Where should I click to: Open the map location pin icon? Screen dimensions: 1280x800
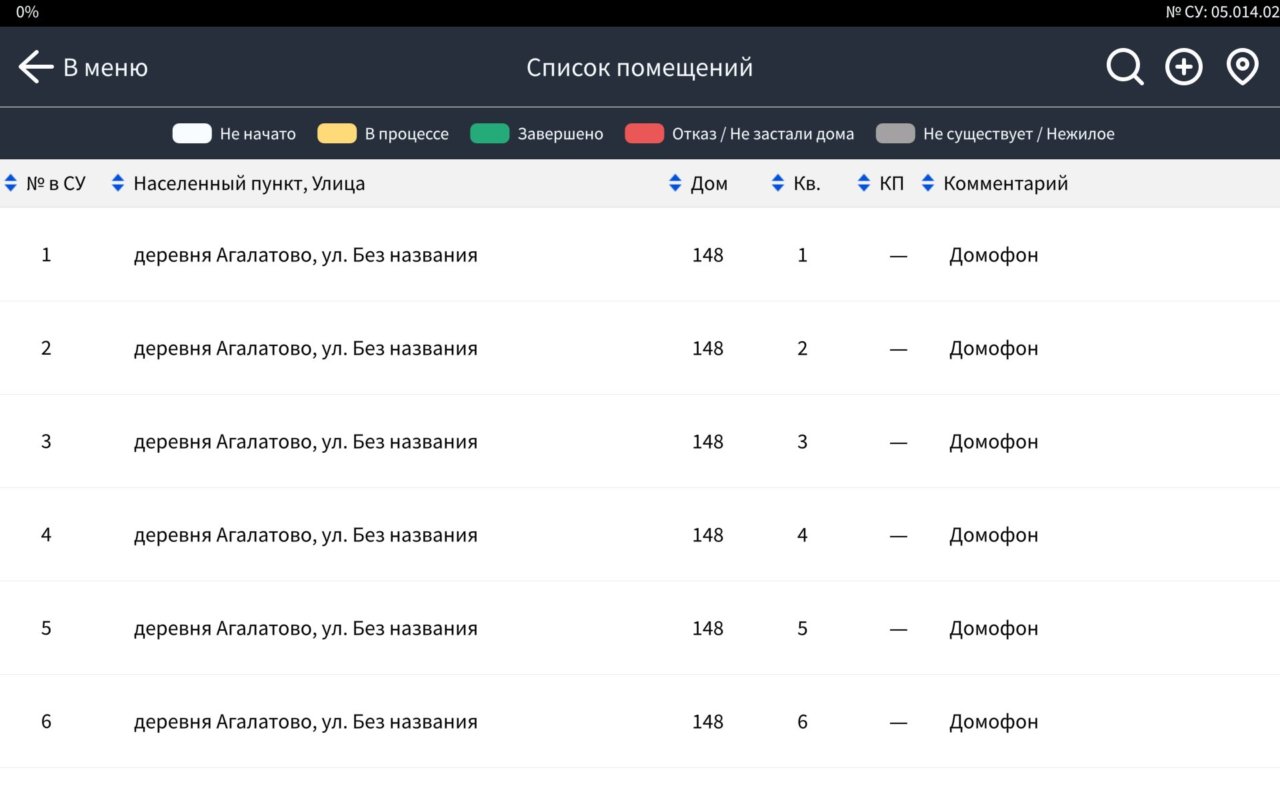click(x=1242, y=68)
